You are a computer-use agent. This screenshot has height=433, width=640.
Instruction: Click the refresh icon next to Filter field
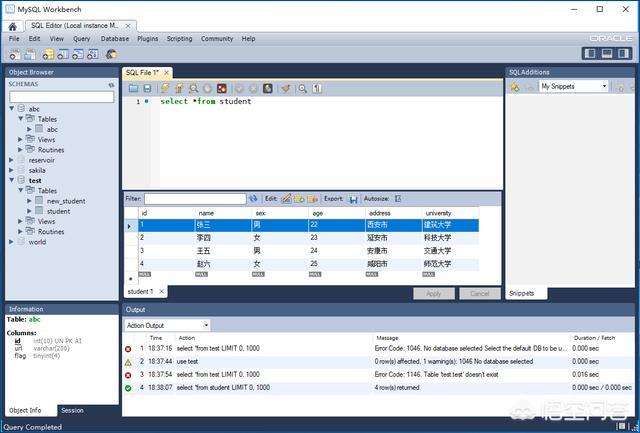pos(253,199)
